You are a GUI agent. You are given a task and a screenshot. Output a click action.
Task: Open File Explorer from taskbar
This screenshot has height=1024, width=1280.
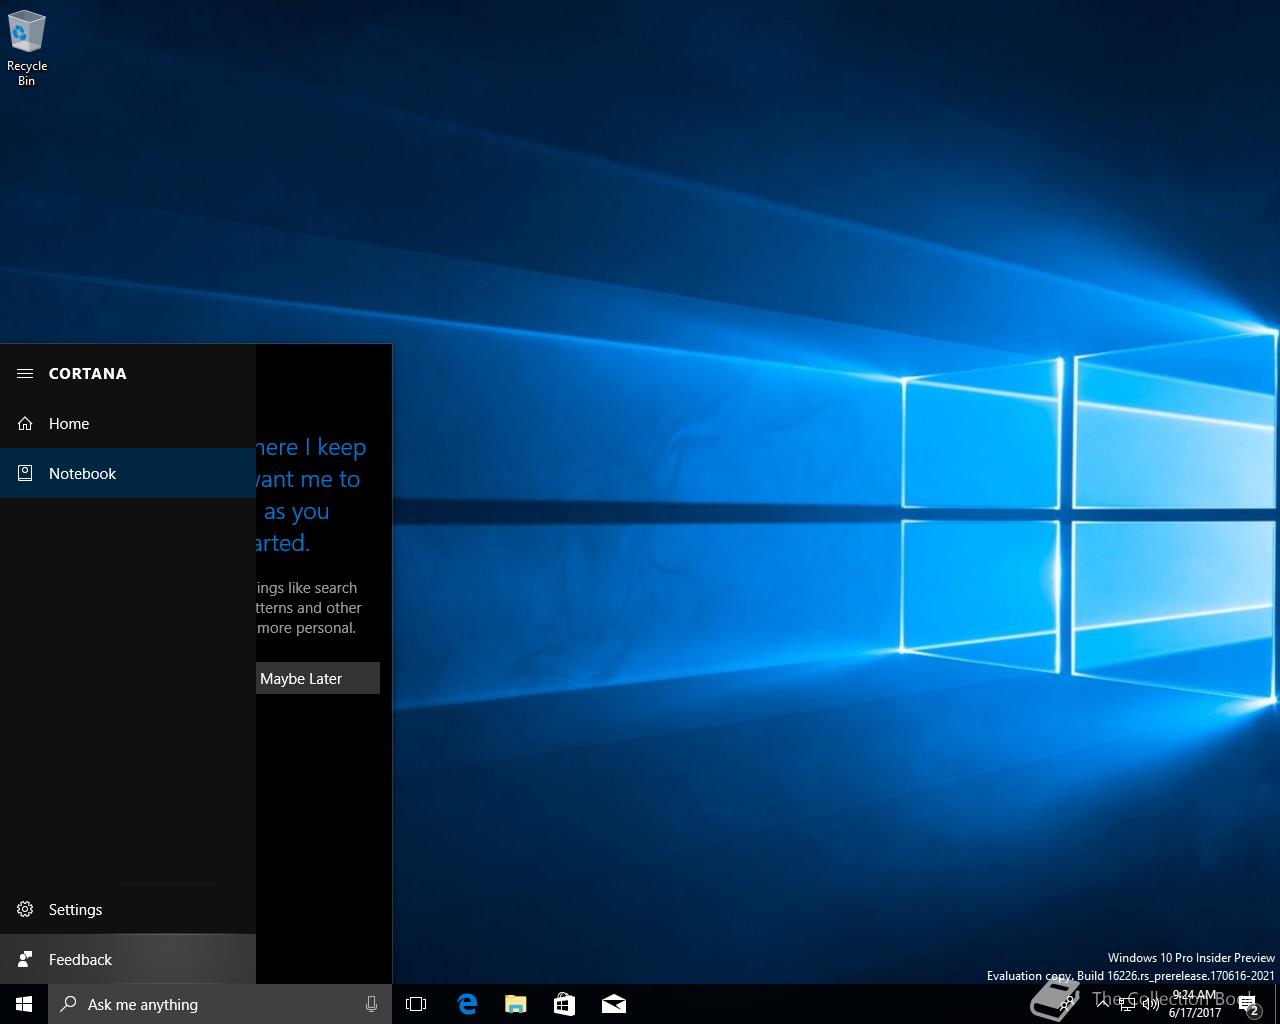515,1004
